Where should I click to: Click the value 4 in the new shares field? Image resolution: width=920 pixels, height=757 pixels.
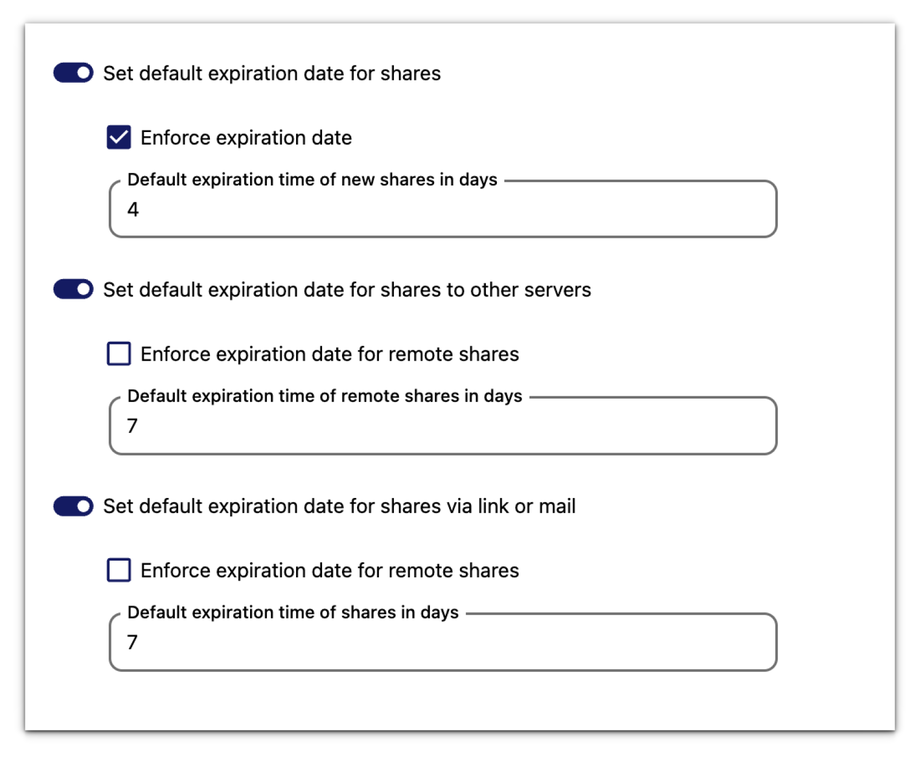click(133, 211)
